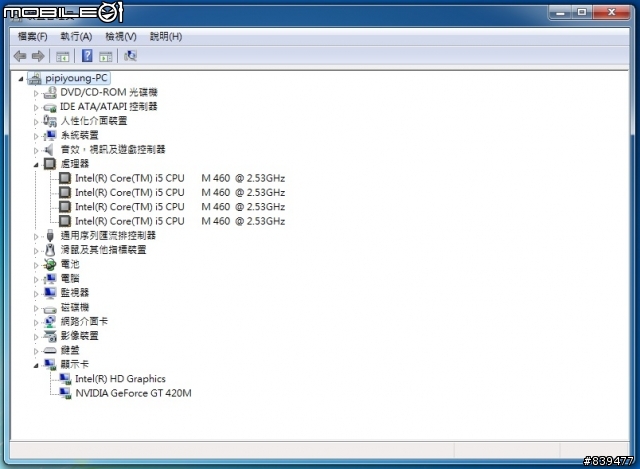Select the 系統裝置 label
The height and width of the screenshot is (469, 640).
(80, 135)
